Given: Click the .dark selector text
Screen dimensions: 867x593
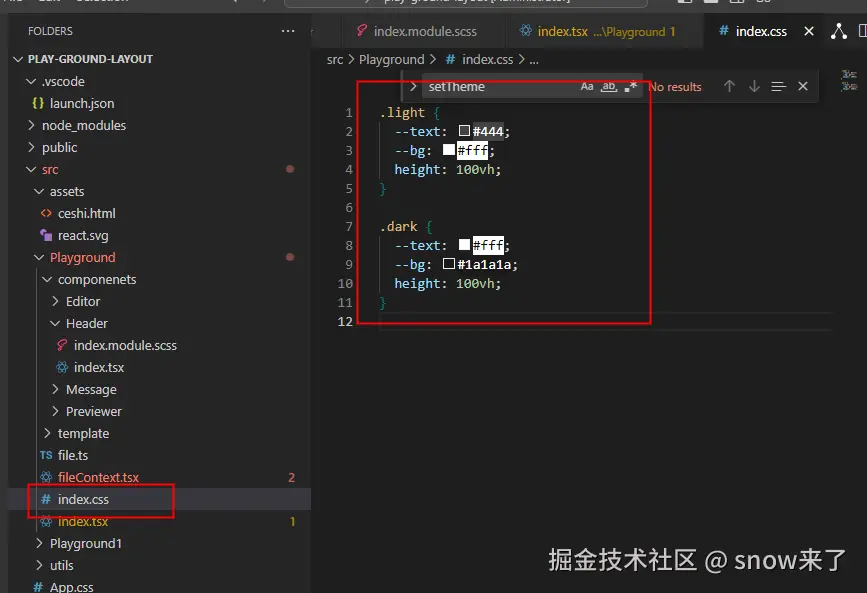Looking at the screenshot, I should (x=398, y=227).
